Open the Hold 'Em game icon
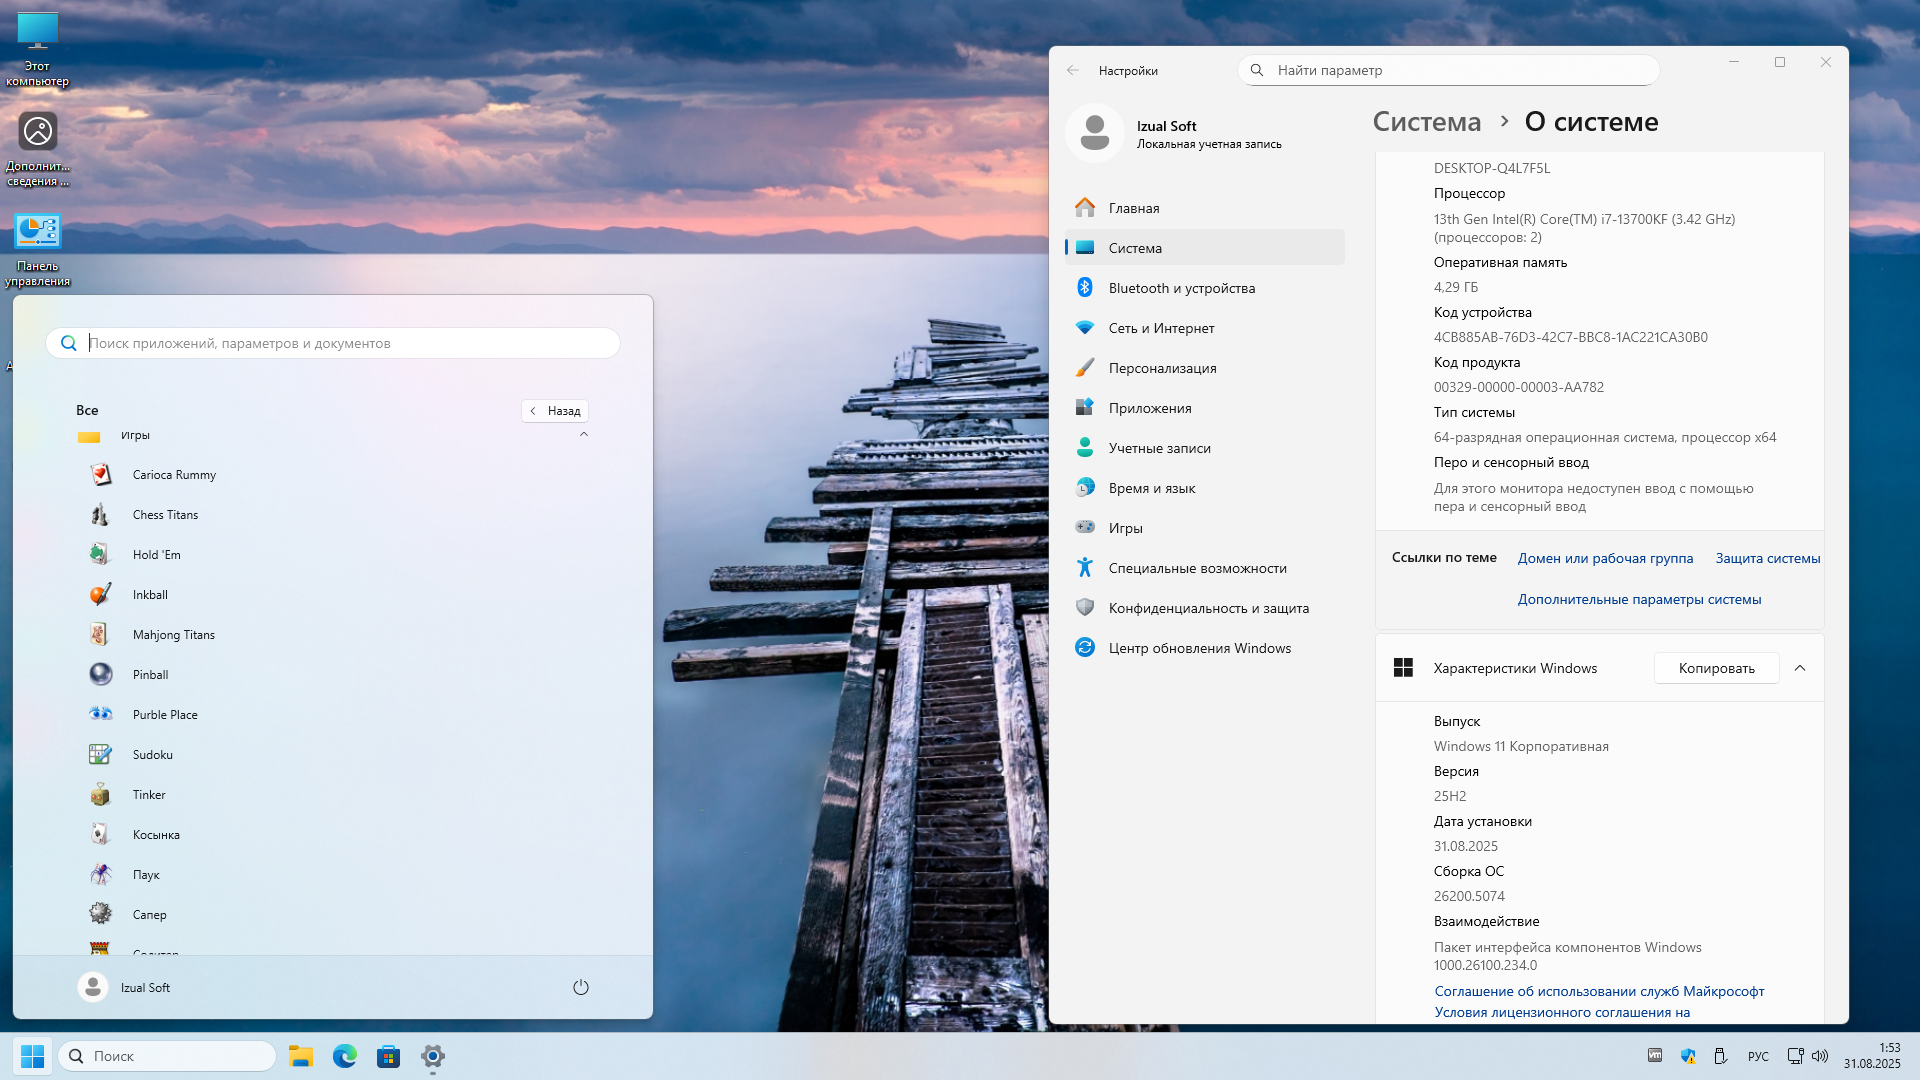The width and height of the screenshot is (1920, 1080). tap(100, 555)
